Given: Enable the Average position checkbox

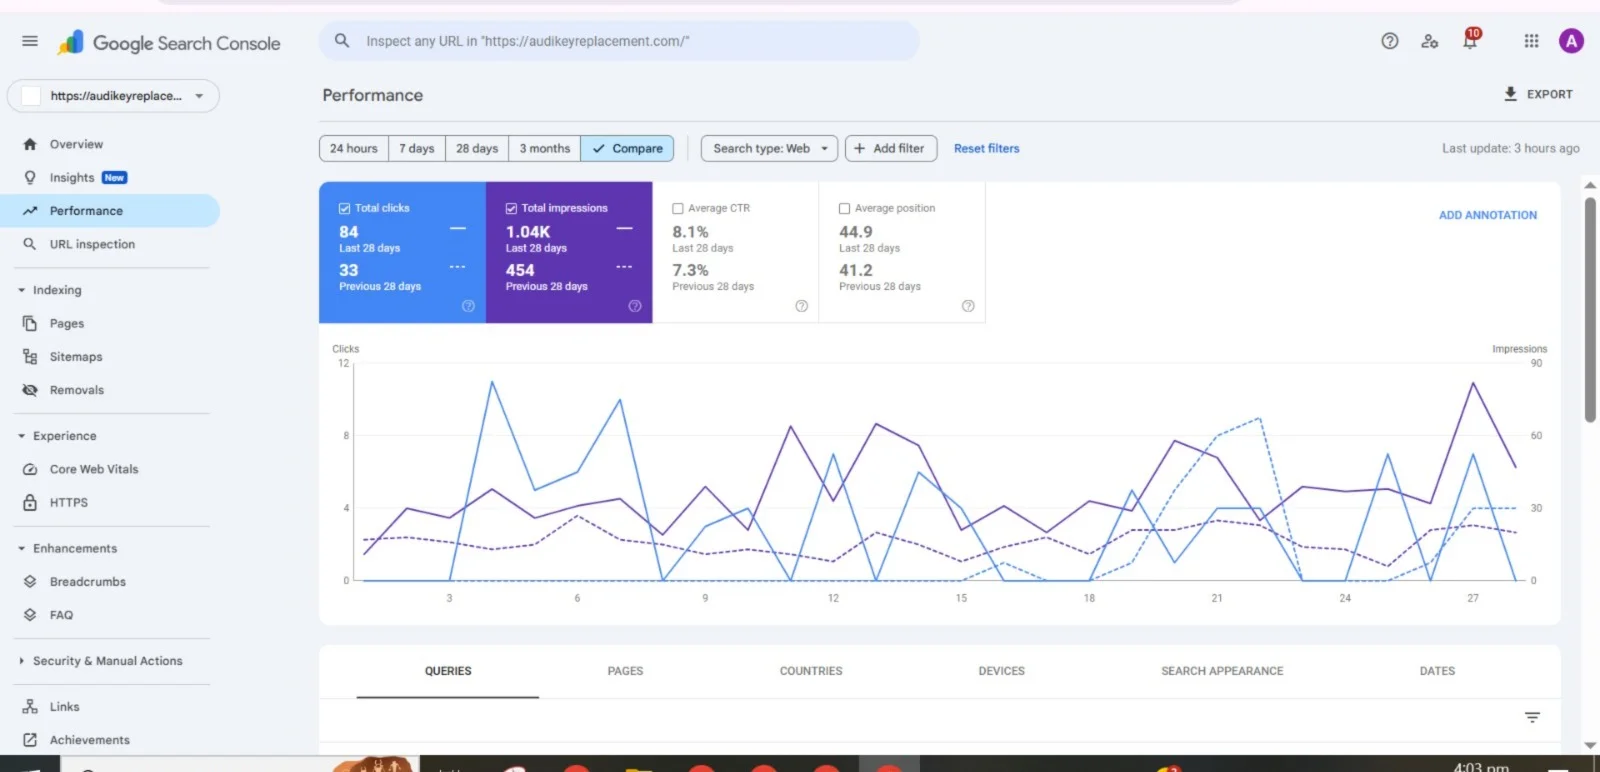Looking at the screenshot, I should (x=844, y=208).
